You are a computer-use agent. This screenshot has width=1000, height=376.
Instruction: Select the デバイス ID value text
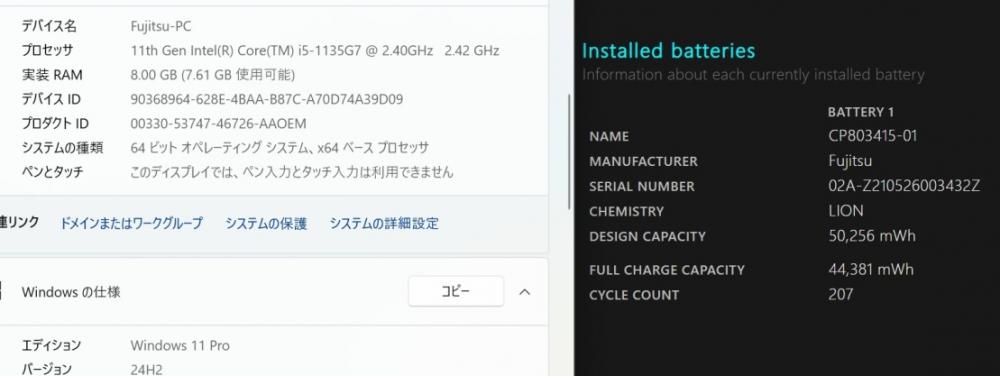pyautogui.click(x=267, y=99)
